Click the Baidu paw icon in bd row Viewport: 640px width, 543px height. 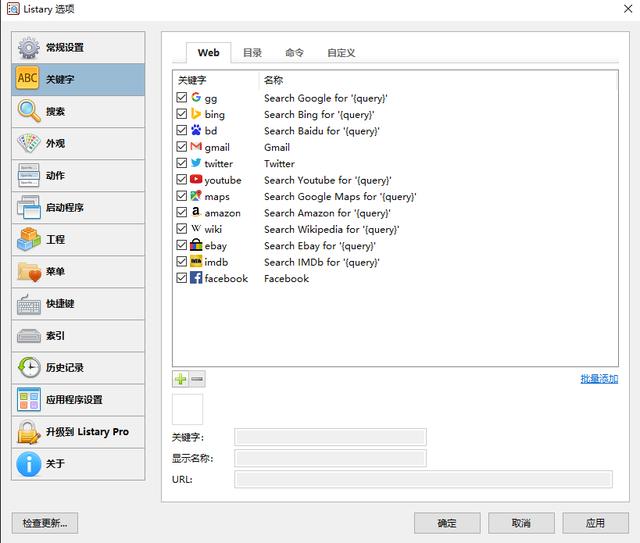pos(196,130)
